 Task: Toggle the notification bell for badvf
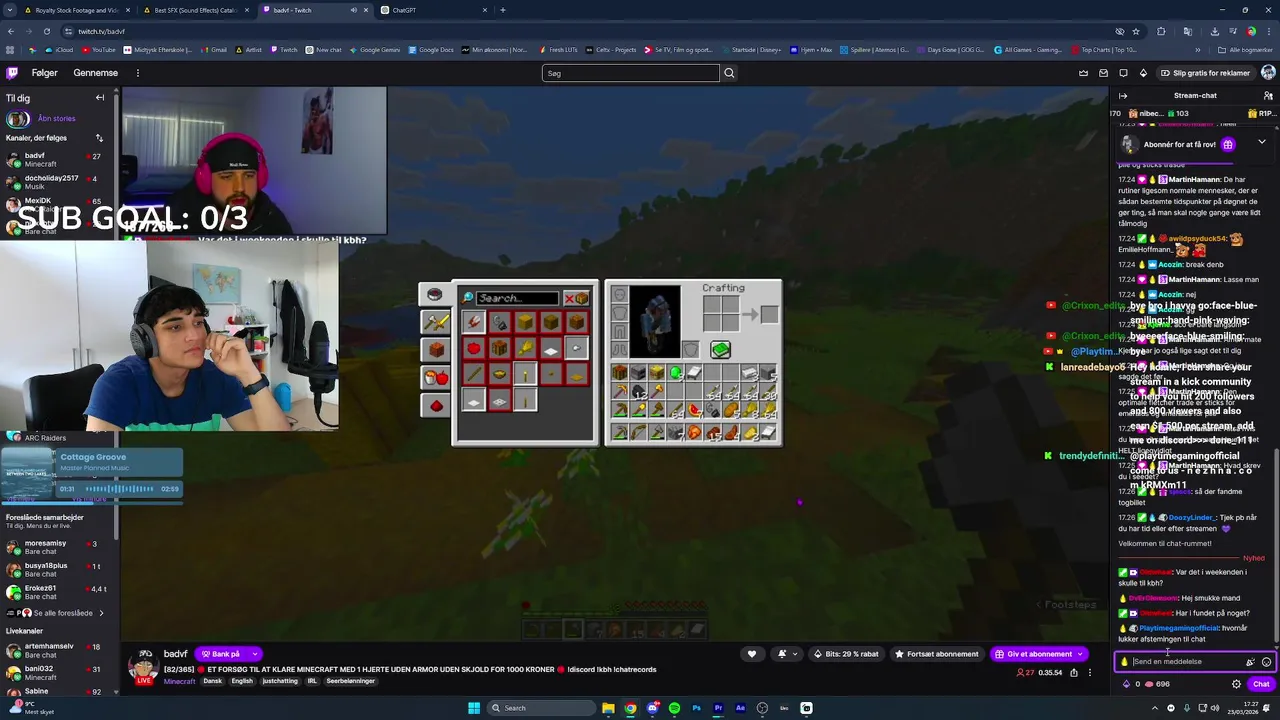(787, 654)
